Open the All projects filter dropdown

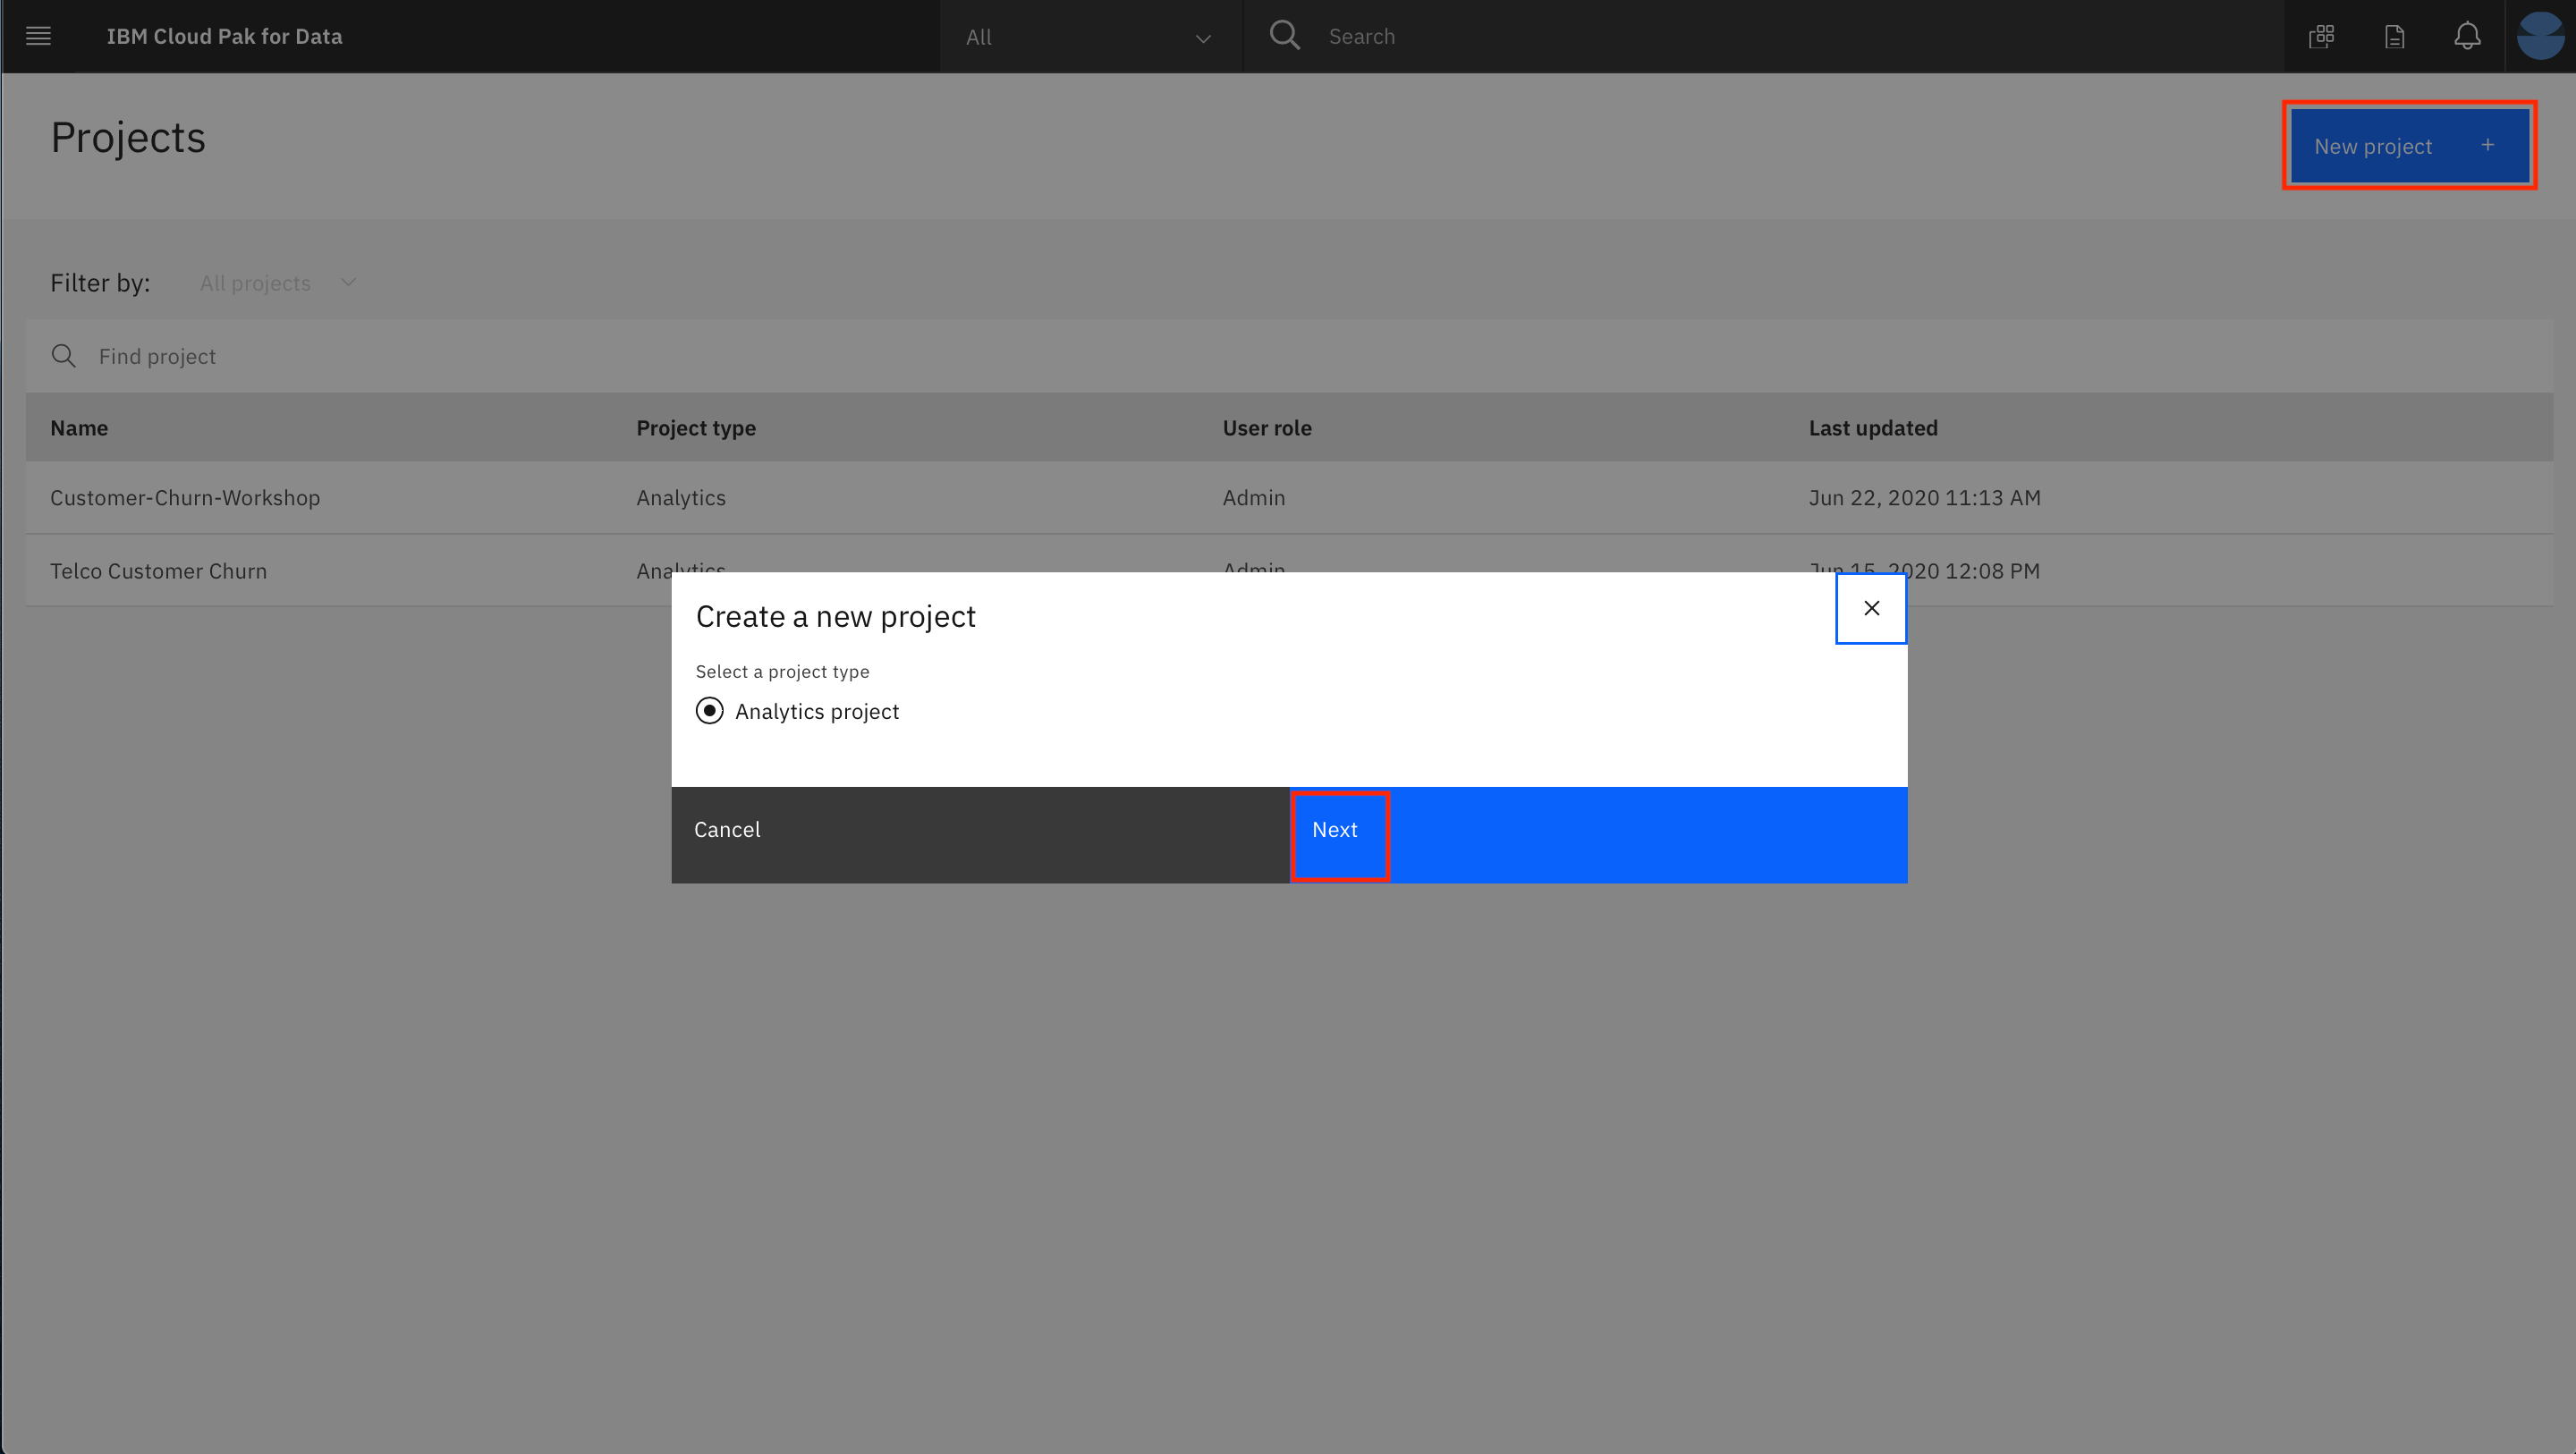(x=256, y=283)
